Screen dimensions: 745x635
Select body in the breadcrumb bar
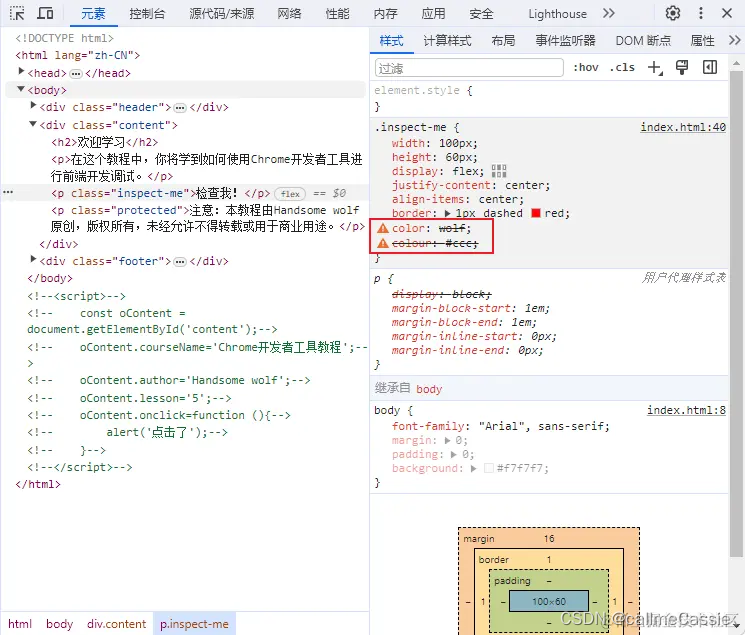pyautogui.click(x=59, y=624)
